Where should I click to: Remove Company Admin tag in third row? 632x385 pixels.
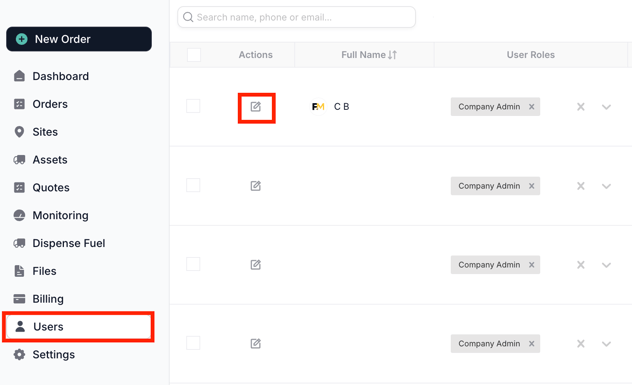(532, 265)
